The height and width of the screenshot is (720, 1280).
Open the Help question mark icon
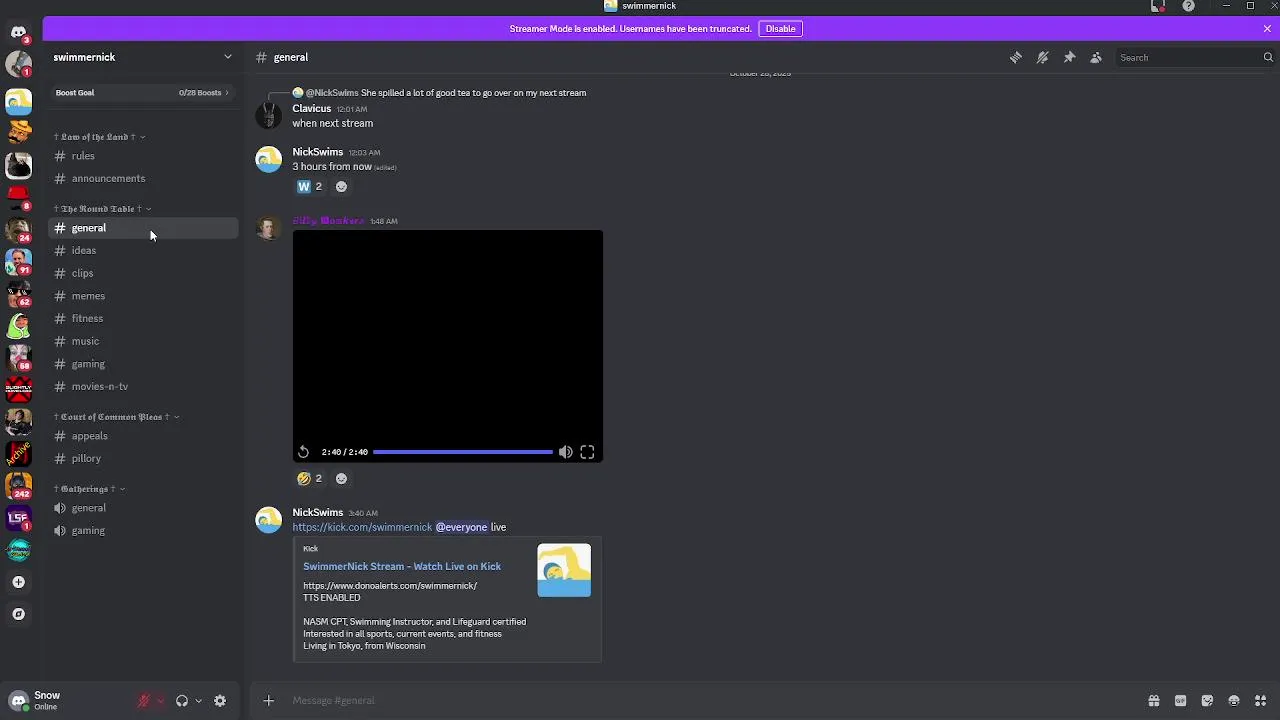tap(1188, 6)
